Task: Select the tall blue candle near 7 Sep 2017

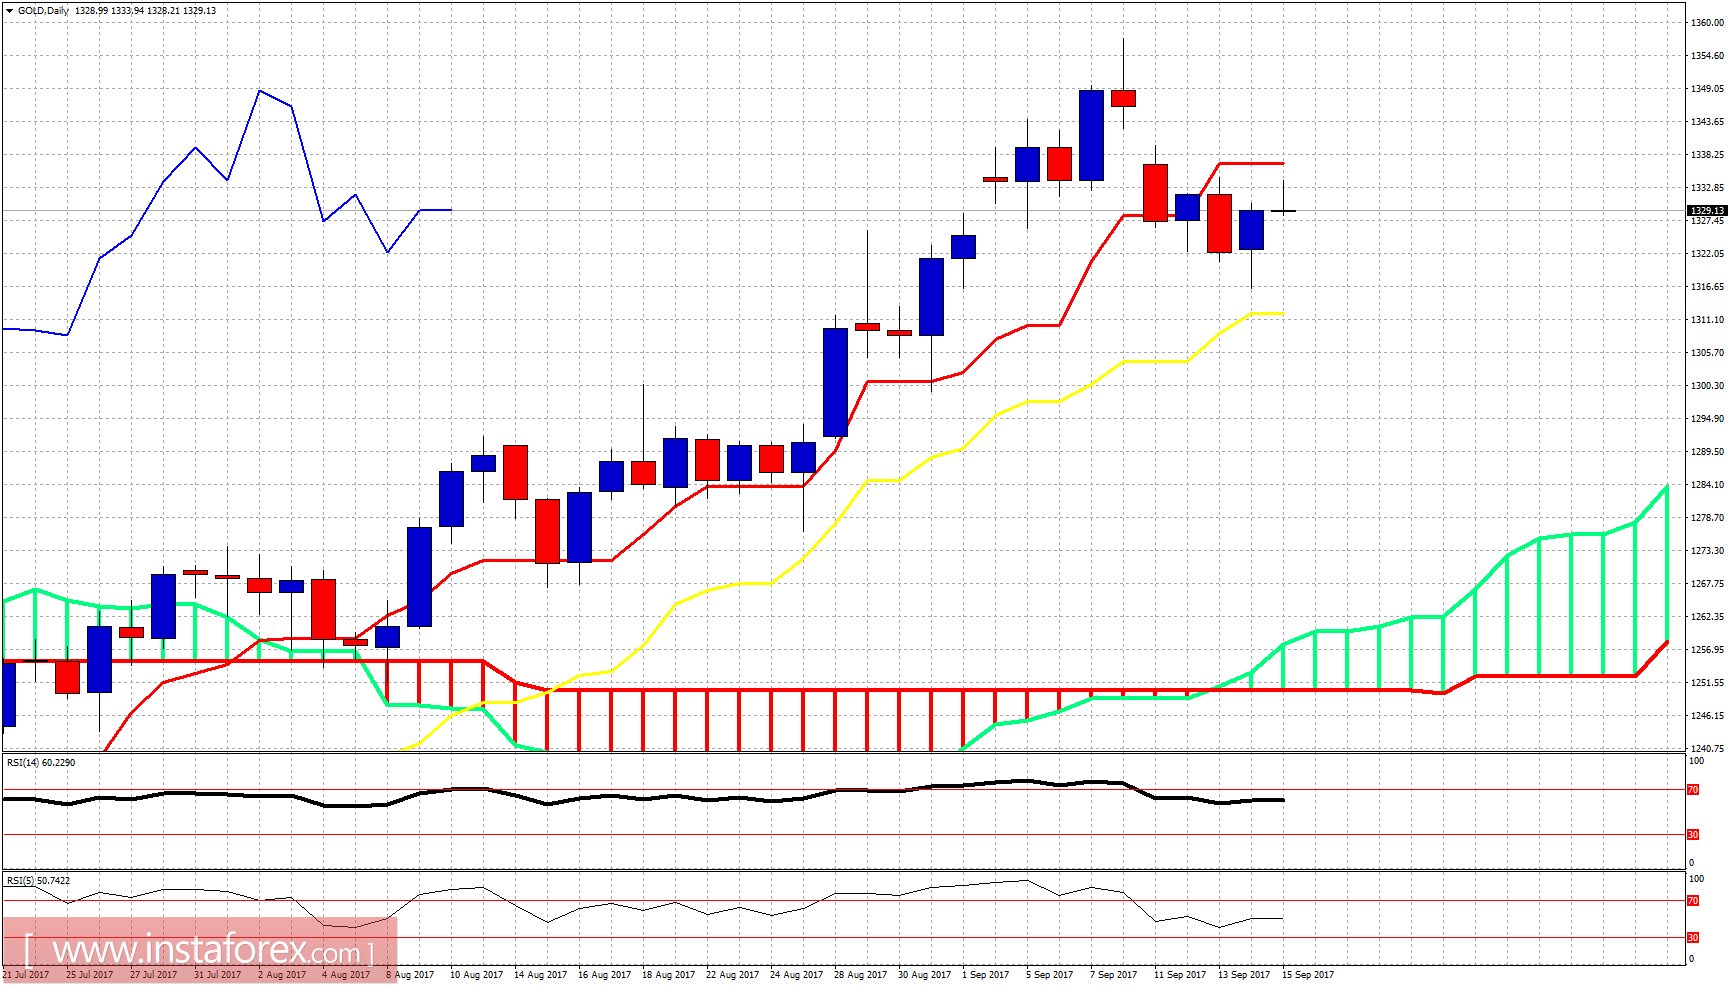Action: 1091,135
